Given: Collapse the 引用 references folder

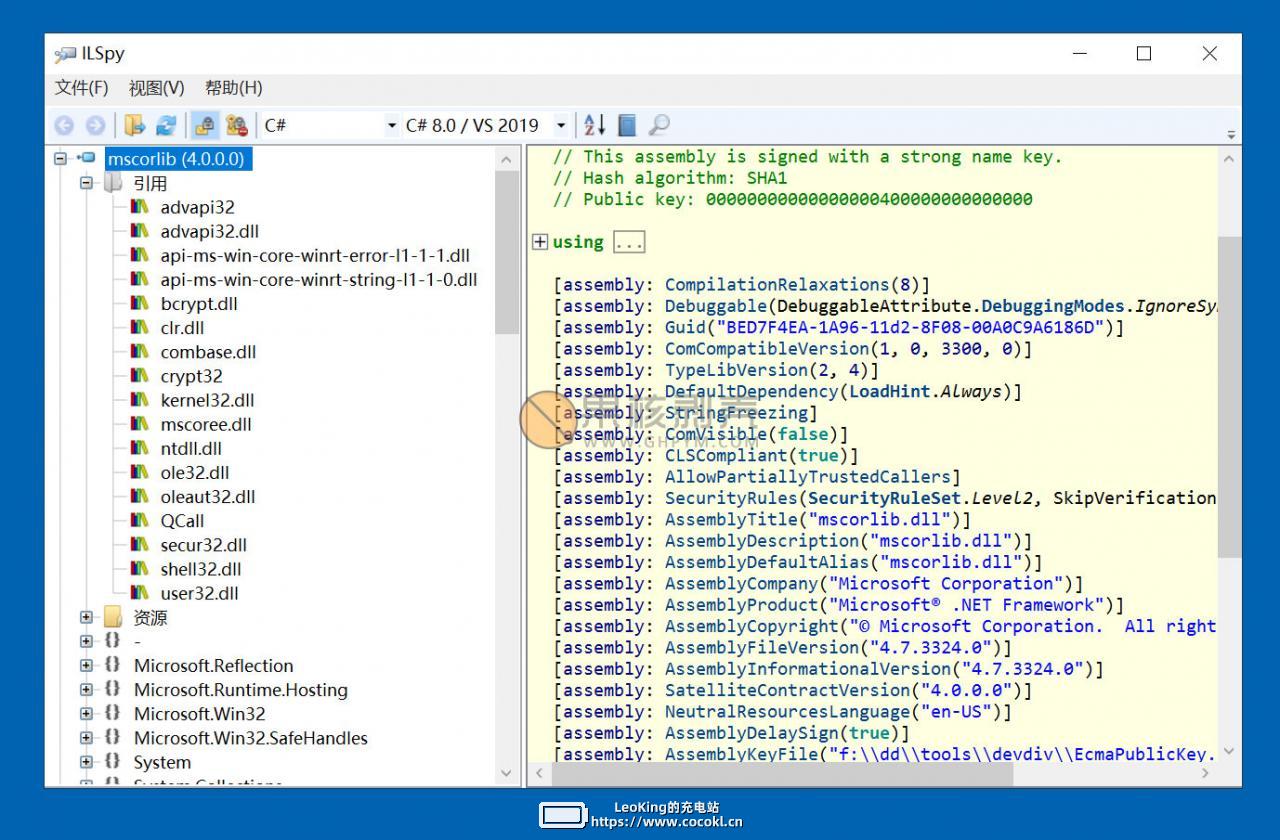Looking at the screenshot, I should coord(86,183).
